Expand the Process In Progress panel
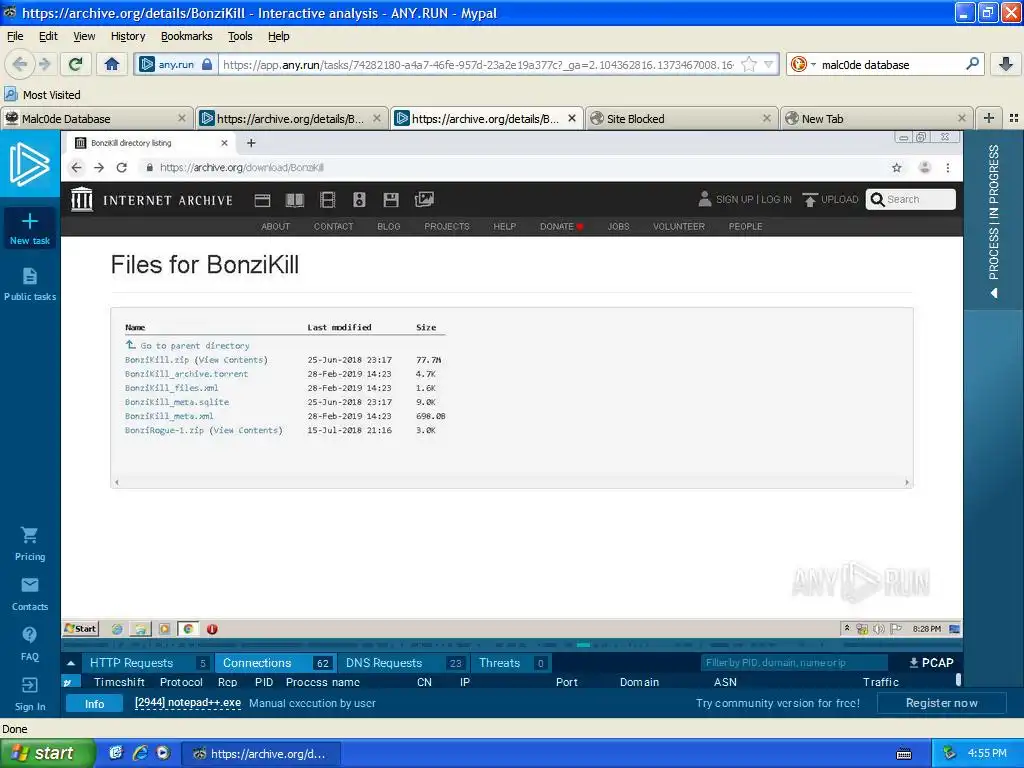The width and height of the screenshot is (1024, 768). (994, 221)
